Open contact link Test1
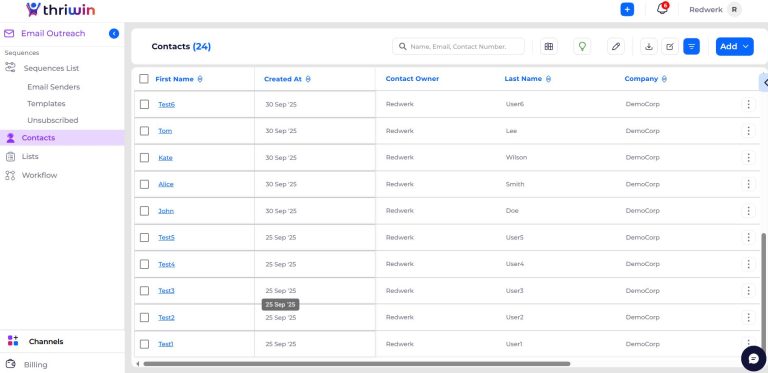 [166, 344]
